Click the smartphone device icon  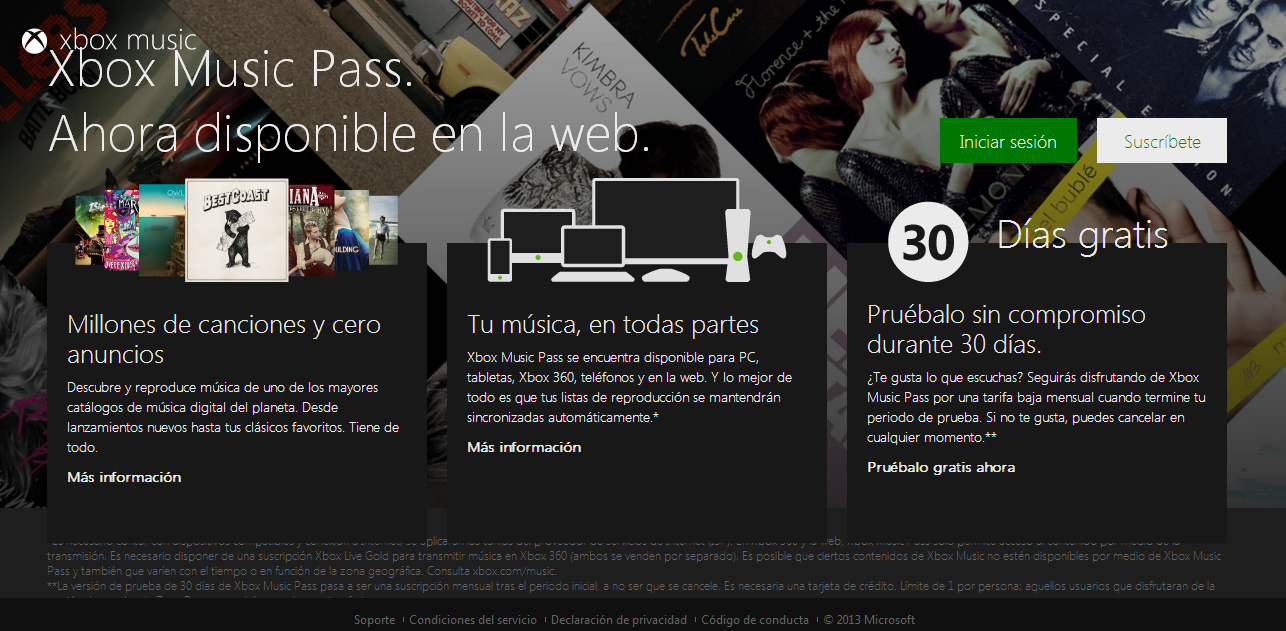[500, 260]
